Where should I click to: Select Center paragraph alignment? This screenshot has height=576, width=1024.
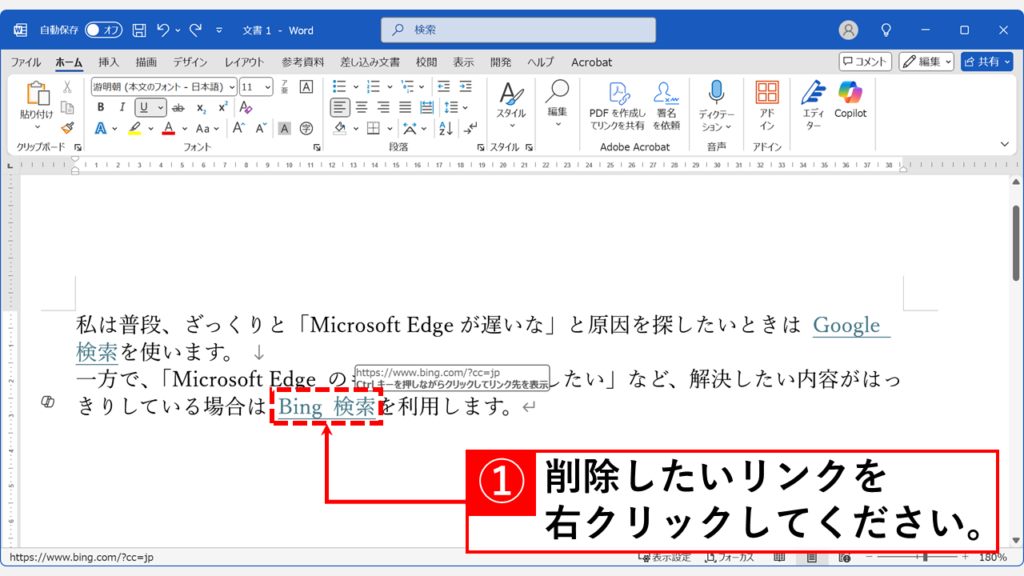362,108
